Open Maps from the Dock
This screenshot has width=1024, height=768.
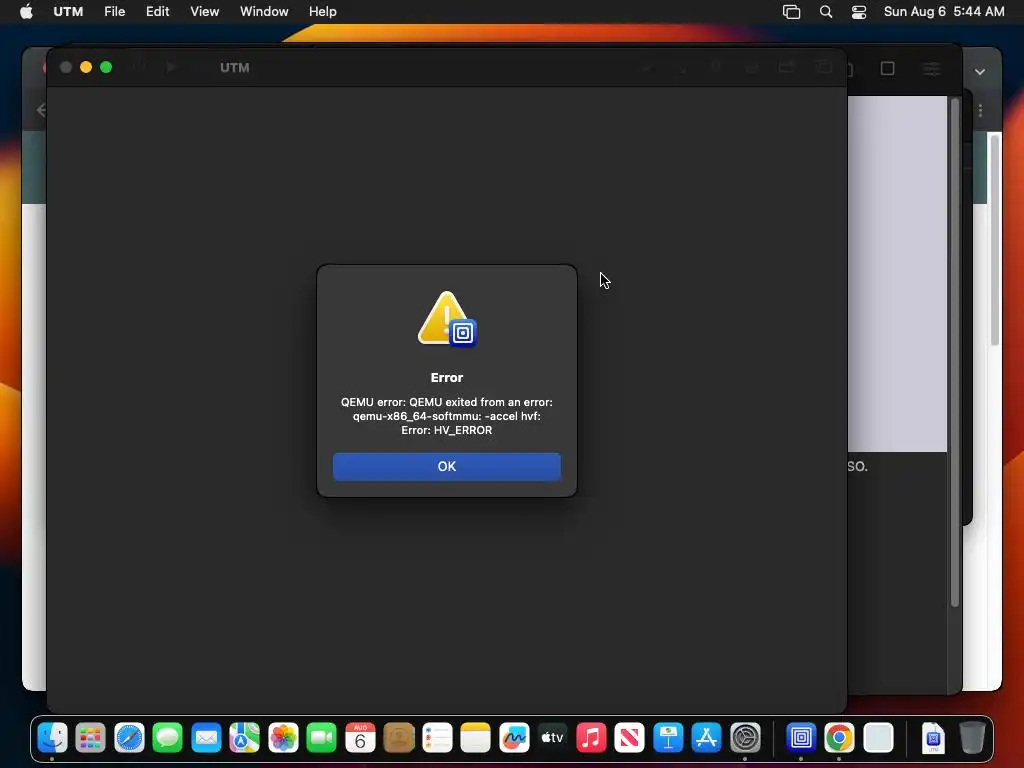244,738
